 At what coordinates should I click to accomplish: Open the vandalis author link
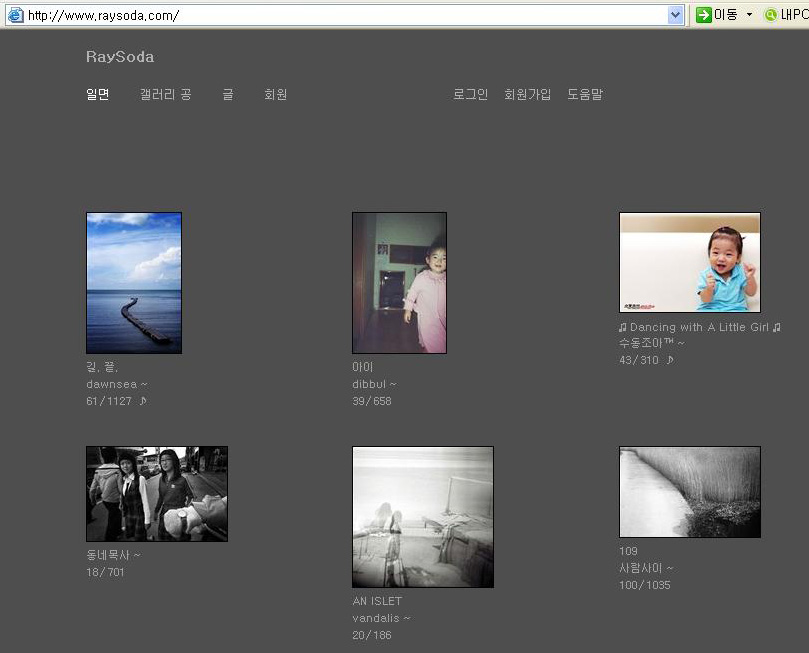point(376,618)
